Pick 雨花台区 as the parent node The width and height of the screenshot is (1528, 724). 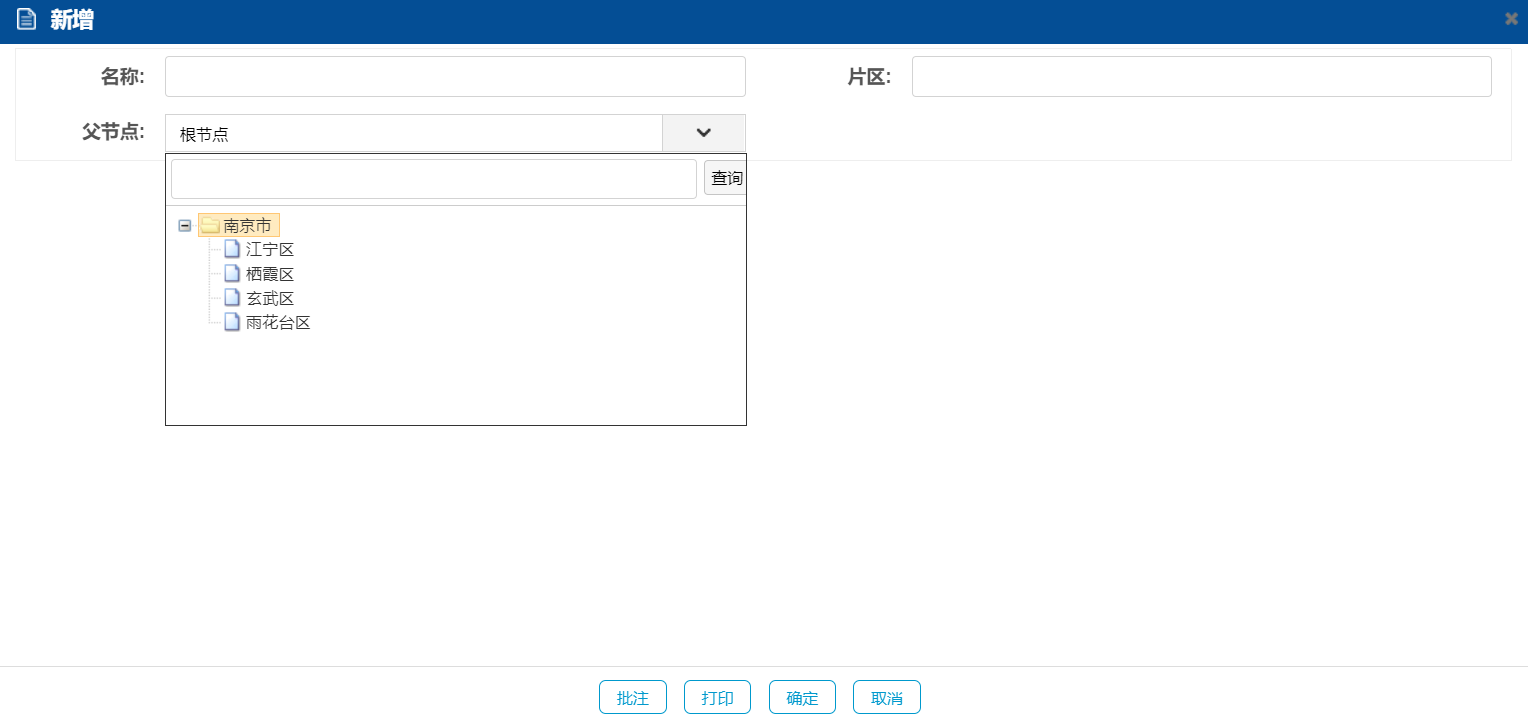[x=278, y=322]
